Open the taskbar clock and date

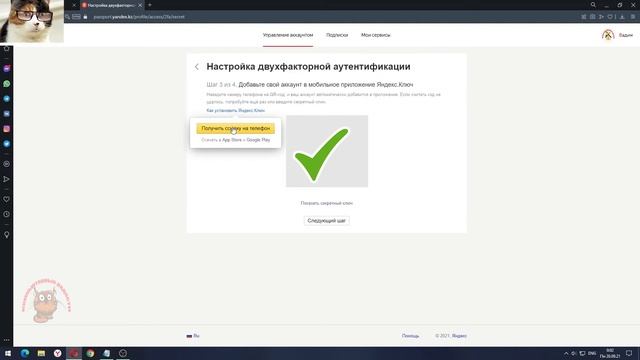pos(610,353)
